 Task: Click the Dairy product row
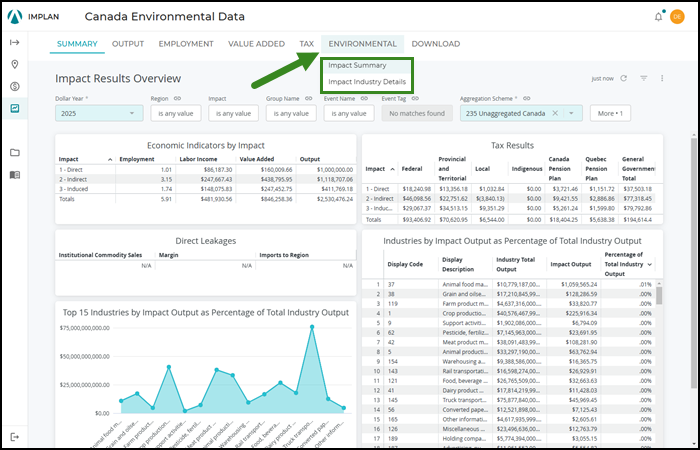508,392
